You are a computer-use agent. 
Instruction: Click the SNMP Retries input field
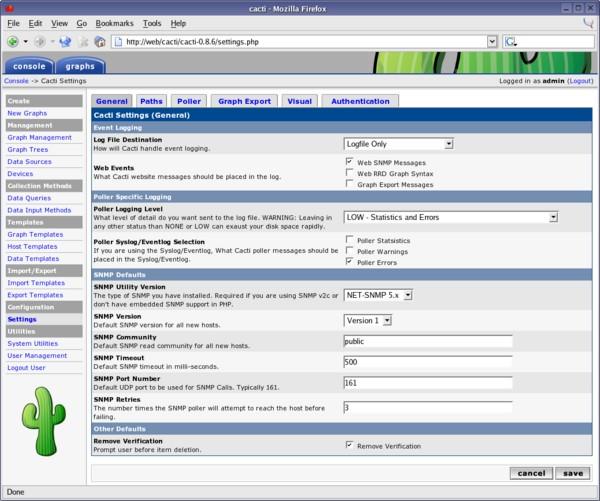(x=428, y=408)
